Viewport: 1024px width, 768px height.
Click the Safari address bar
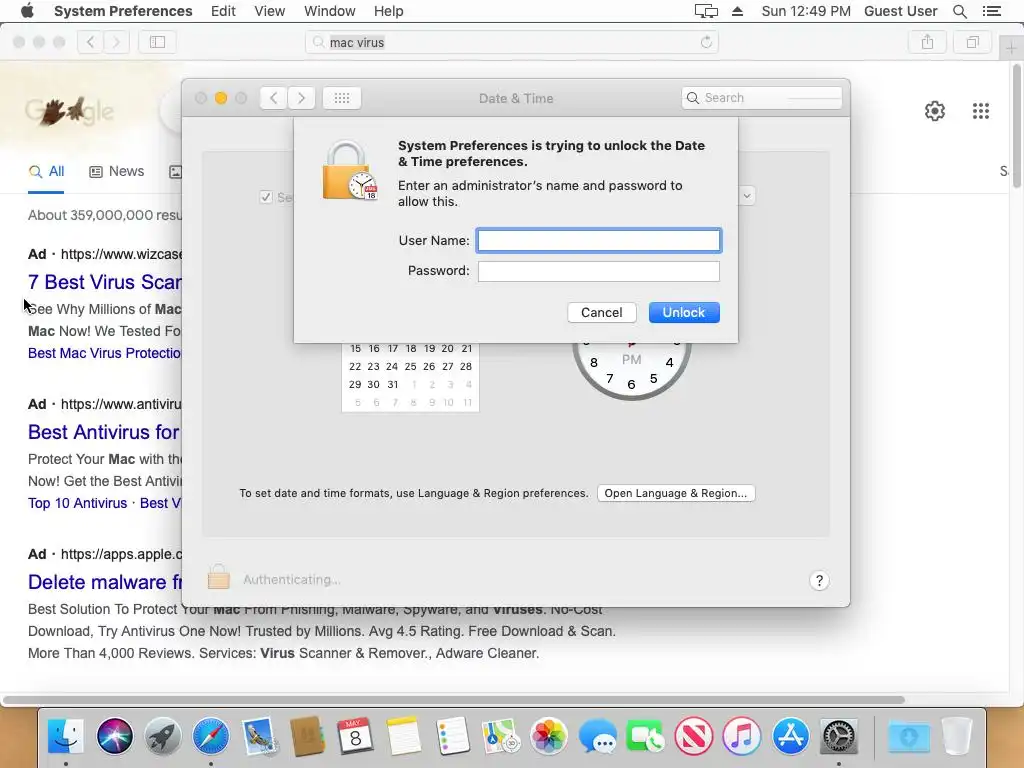click(x=511, y=42)
